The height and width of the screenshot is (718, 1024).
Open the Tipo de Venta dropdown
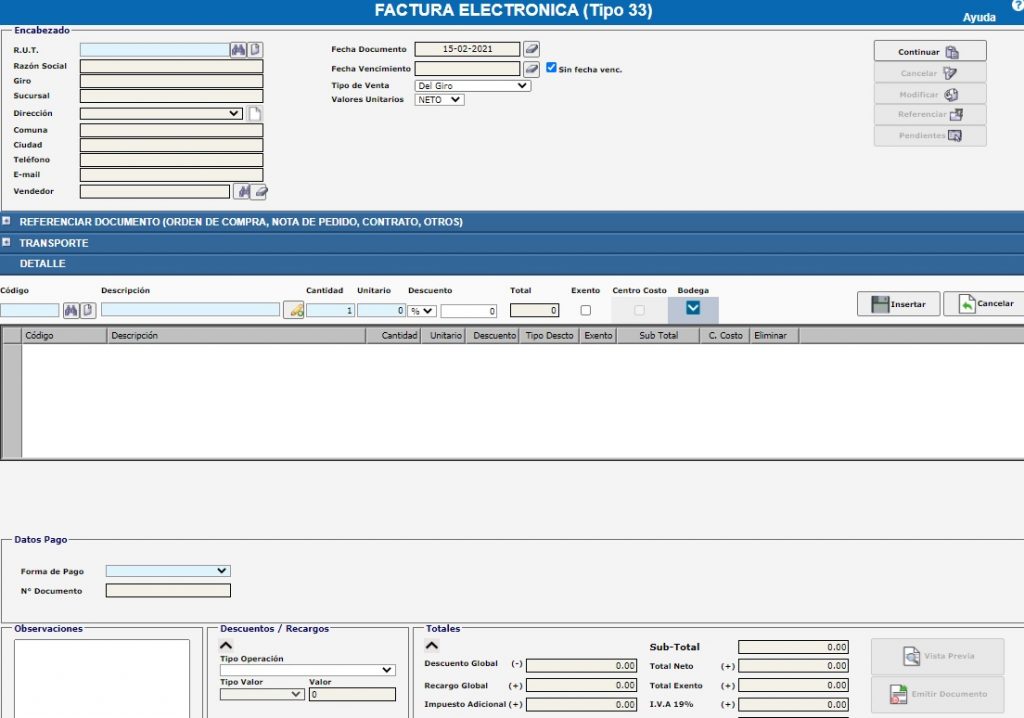point(472,86)
